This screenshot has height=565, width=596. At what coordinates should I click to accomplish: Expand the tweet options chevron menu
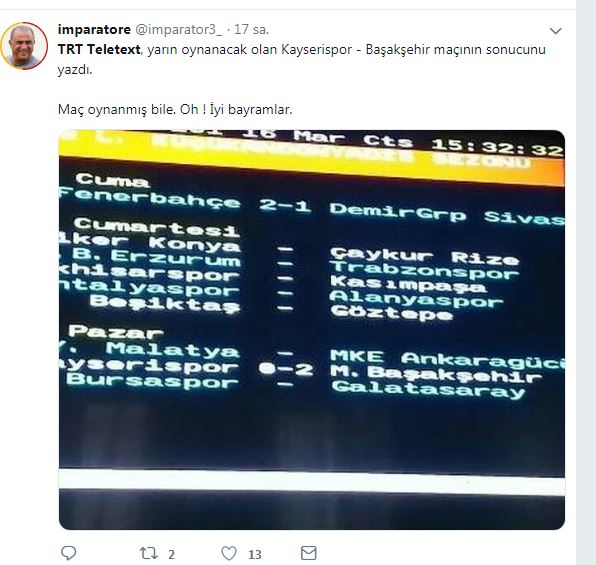pyautogui.click(x=556, y=31)
